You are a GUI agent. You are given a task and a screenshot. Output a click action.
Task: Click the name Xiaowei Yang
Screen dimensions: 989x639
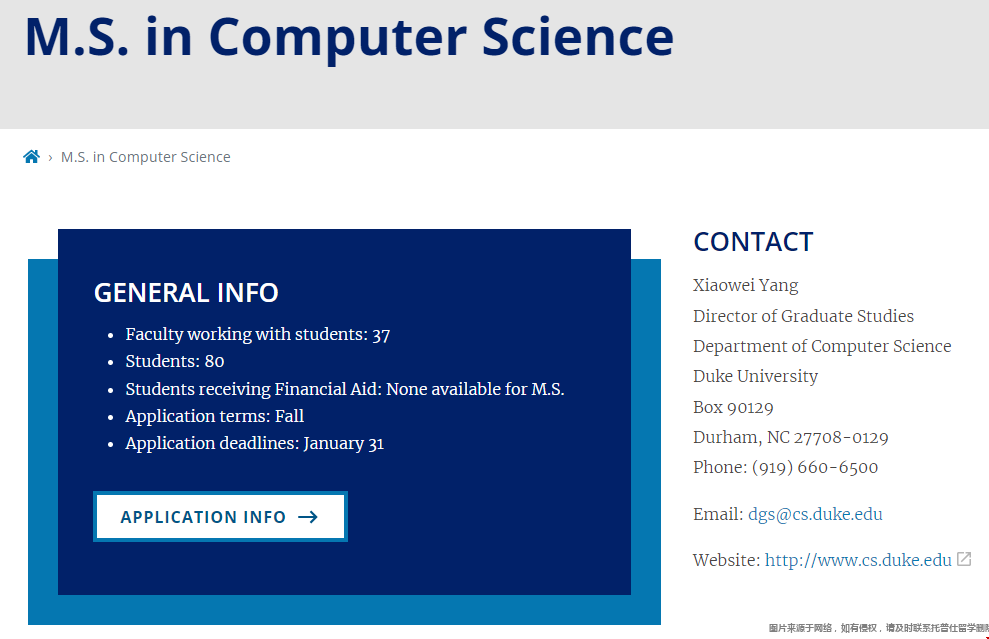746,286
